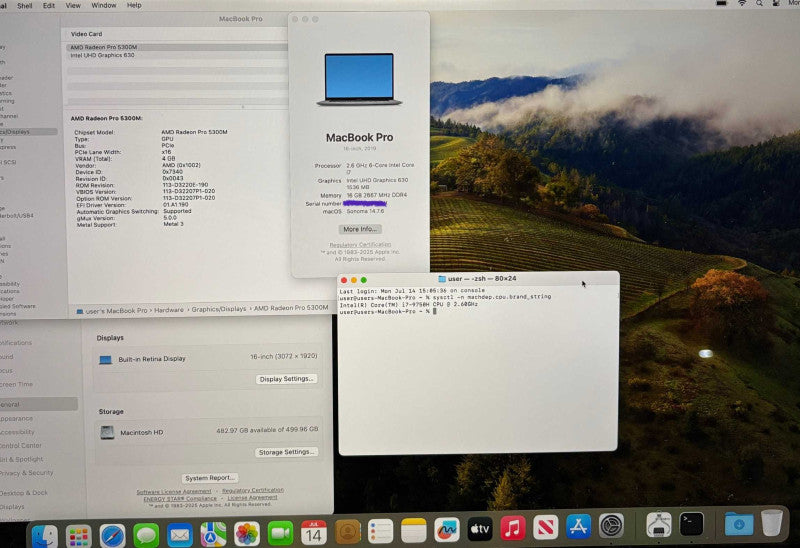
Task: Click AMD Radeon Pro 5300M in path bar
Action: pos(291,308)
